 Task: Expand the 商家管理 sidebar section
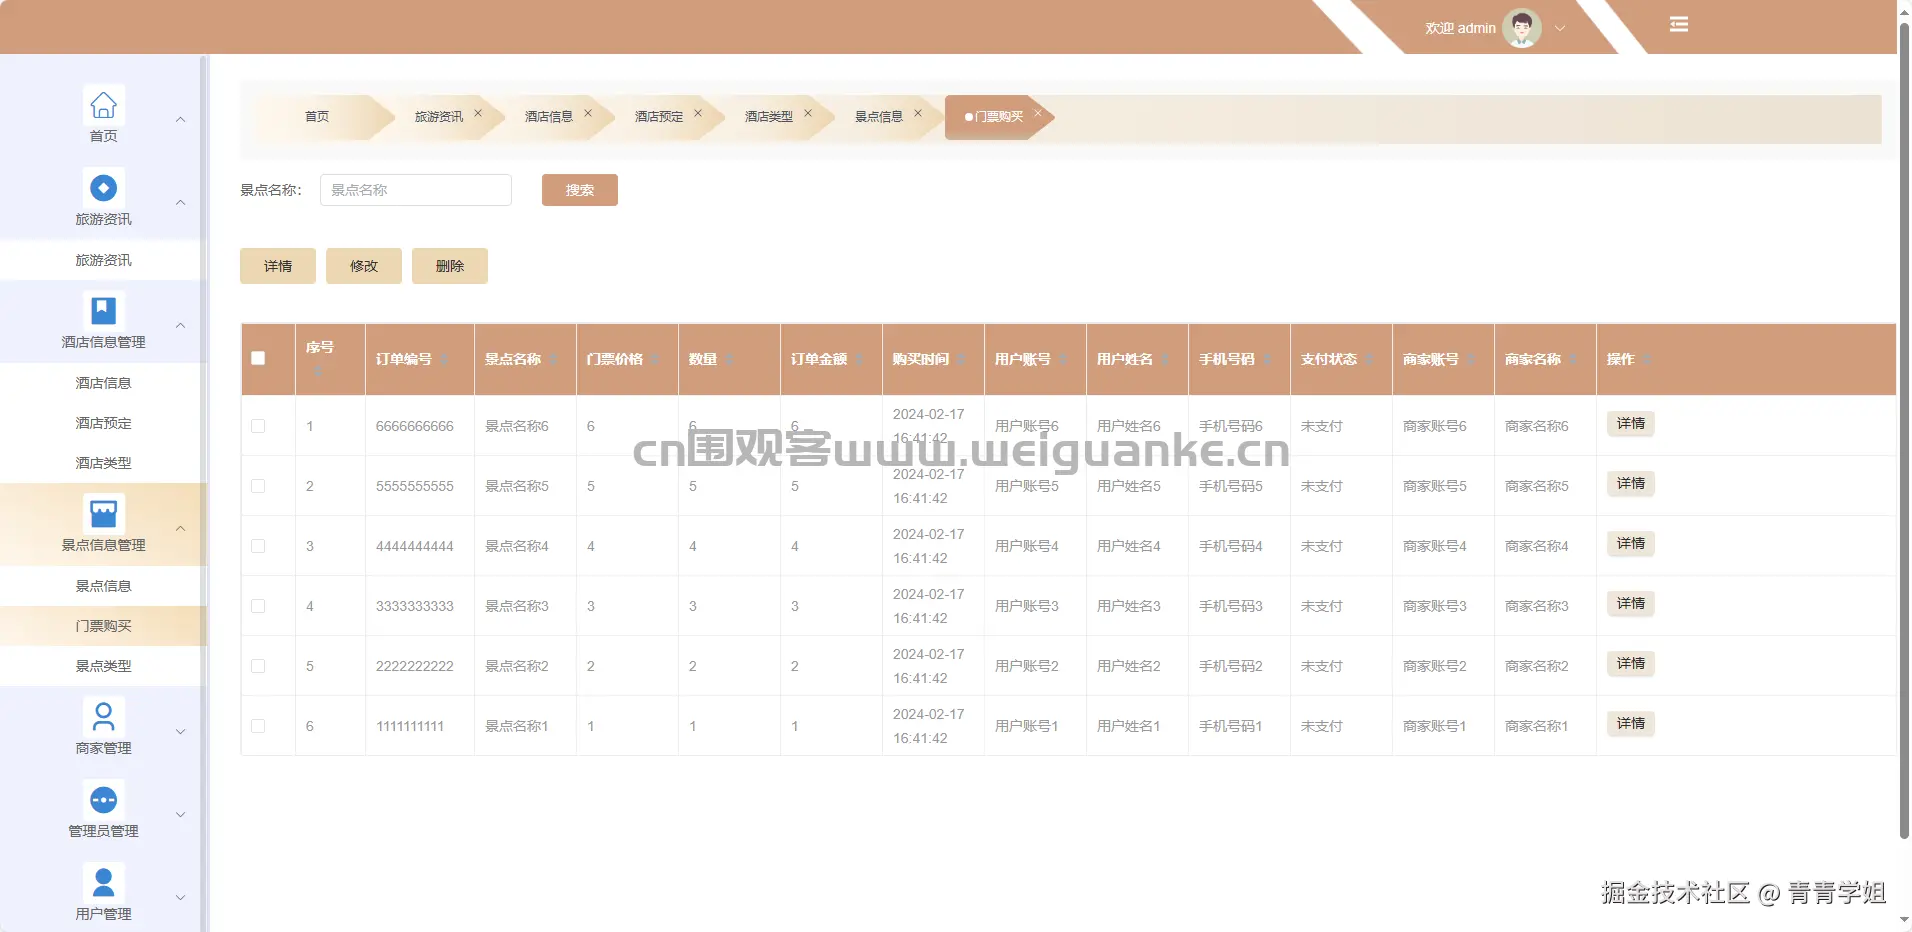coord(180,731)
